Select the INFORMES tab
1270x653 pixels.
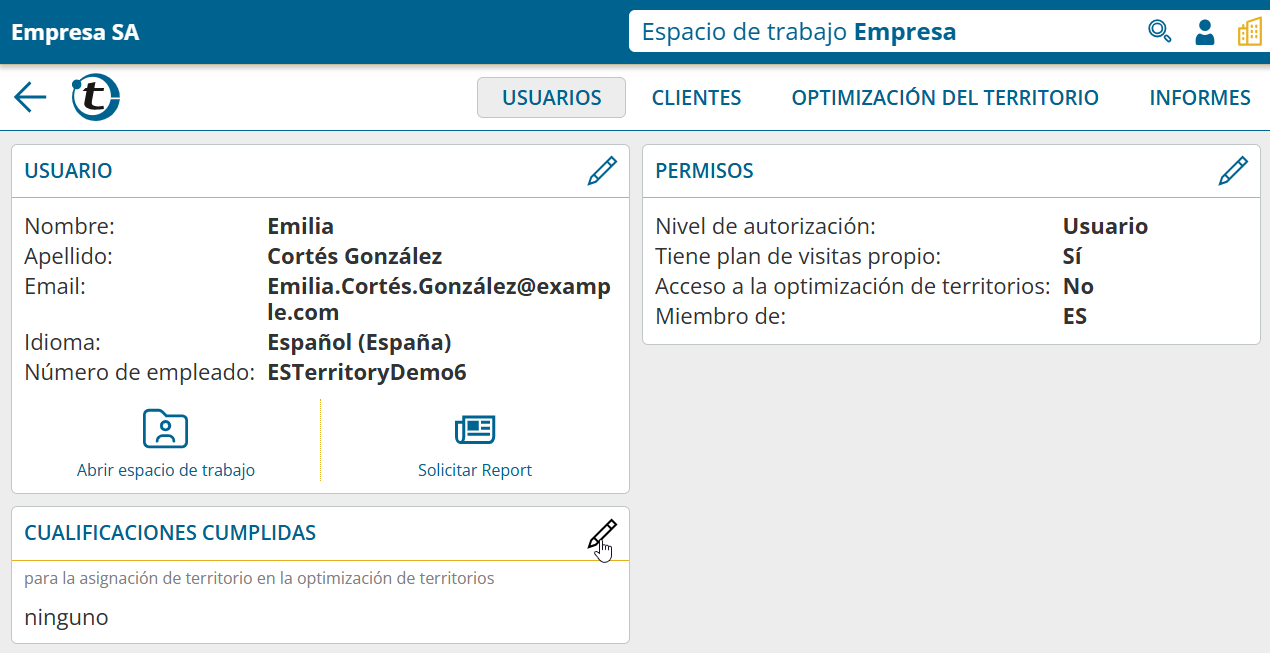pyautogui.click(x=1199, y=98)
